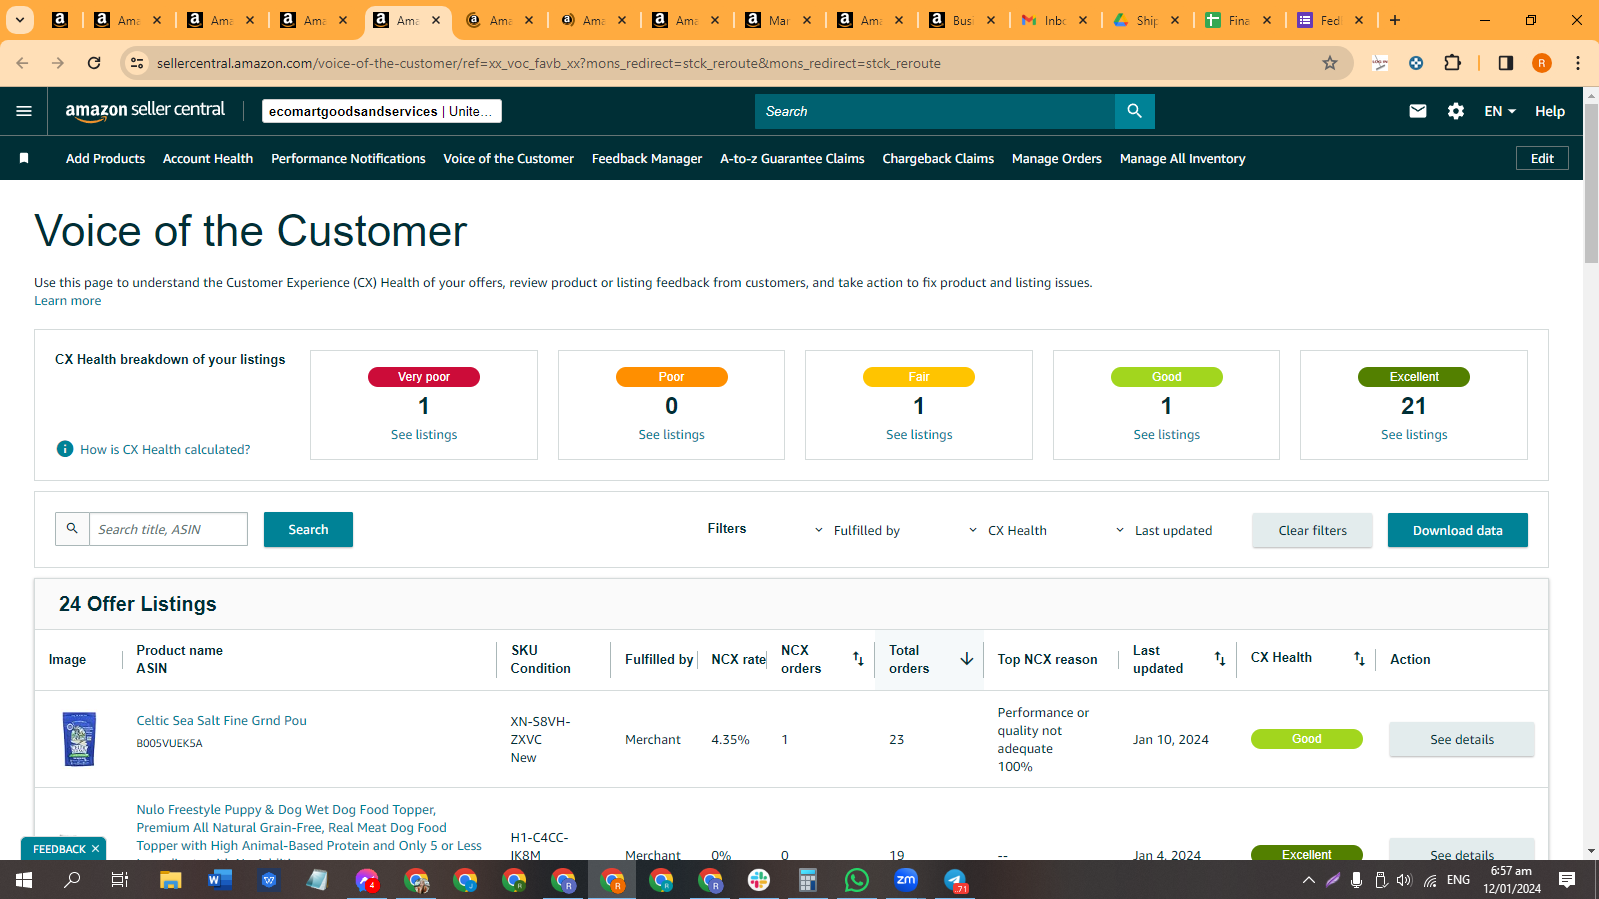Open Windows Start menu
This screenshot has height=899, width=1599.
pyautogui.click(x=24, y=880)
